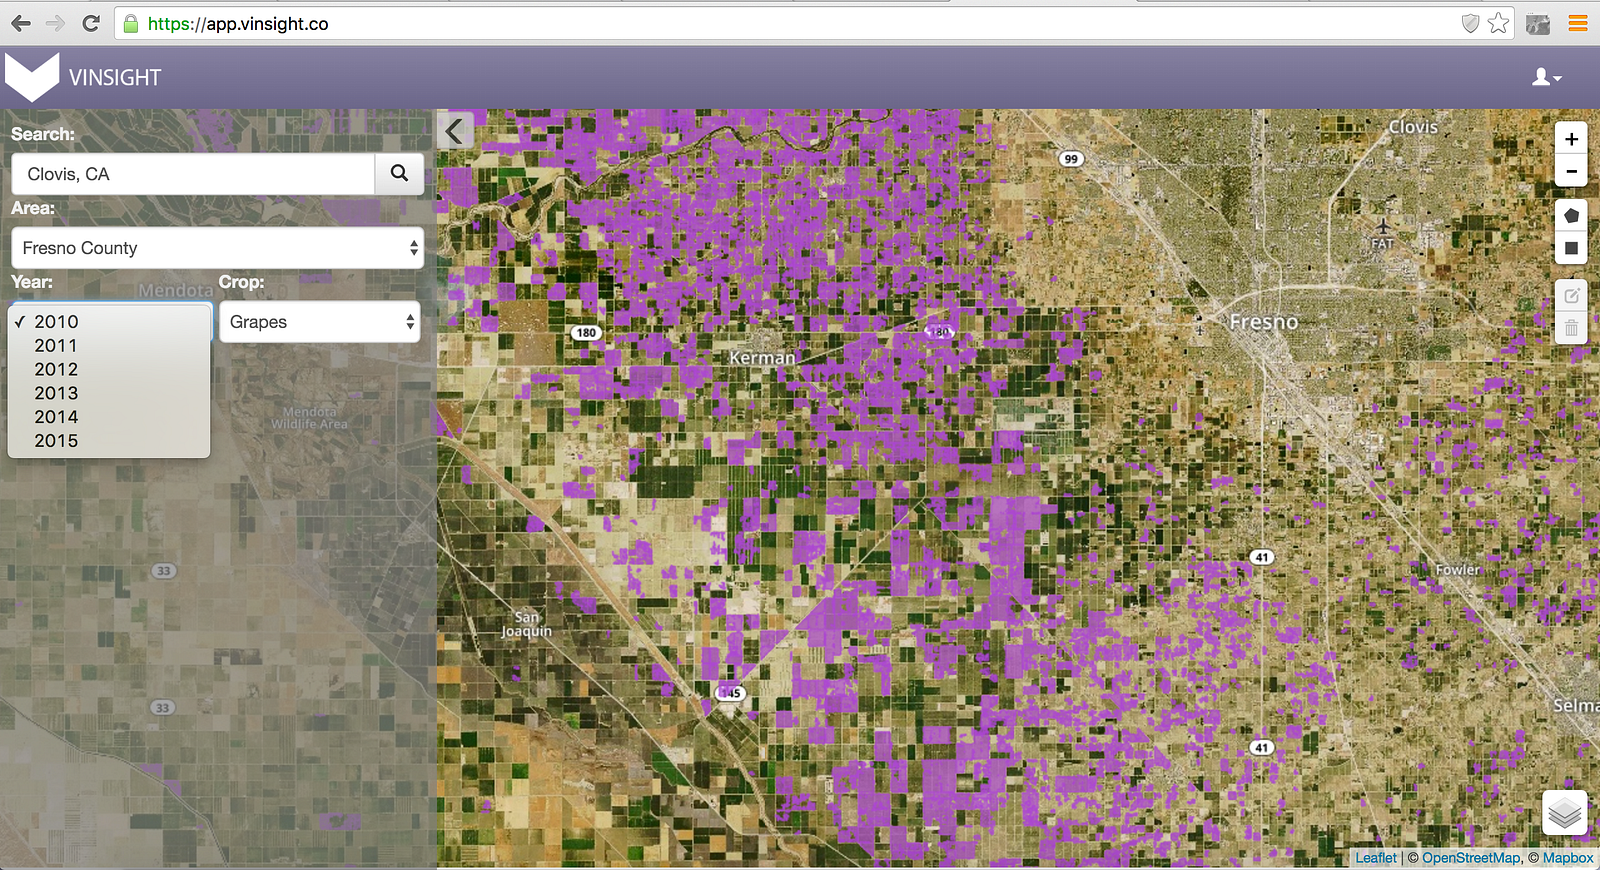Click the green SSL padlock icon
The image size is (1600, 870).
pos(131,24)
